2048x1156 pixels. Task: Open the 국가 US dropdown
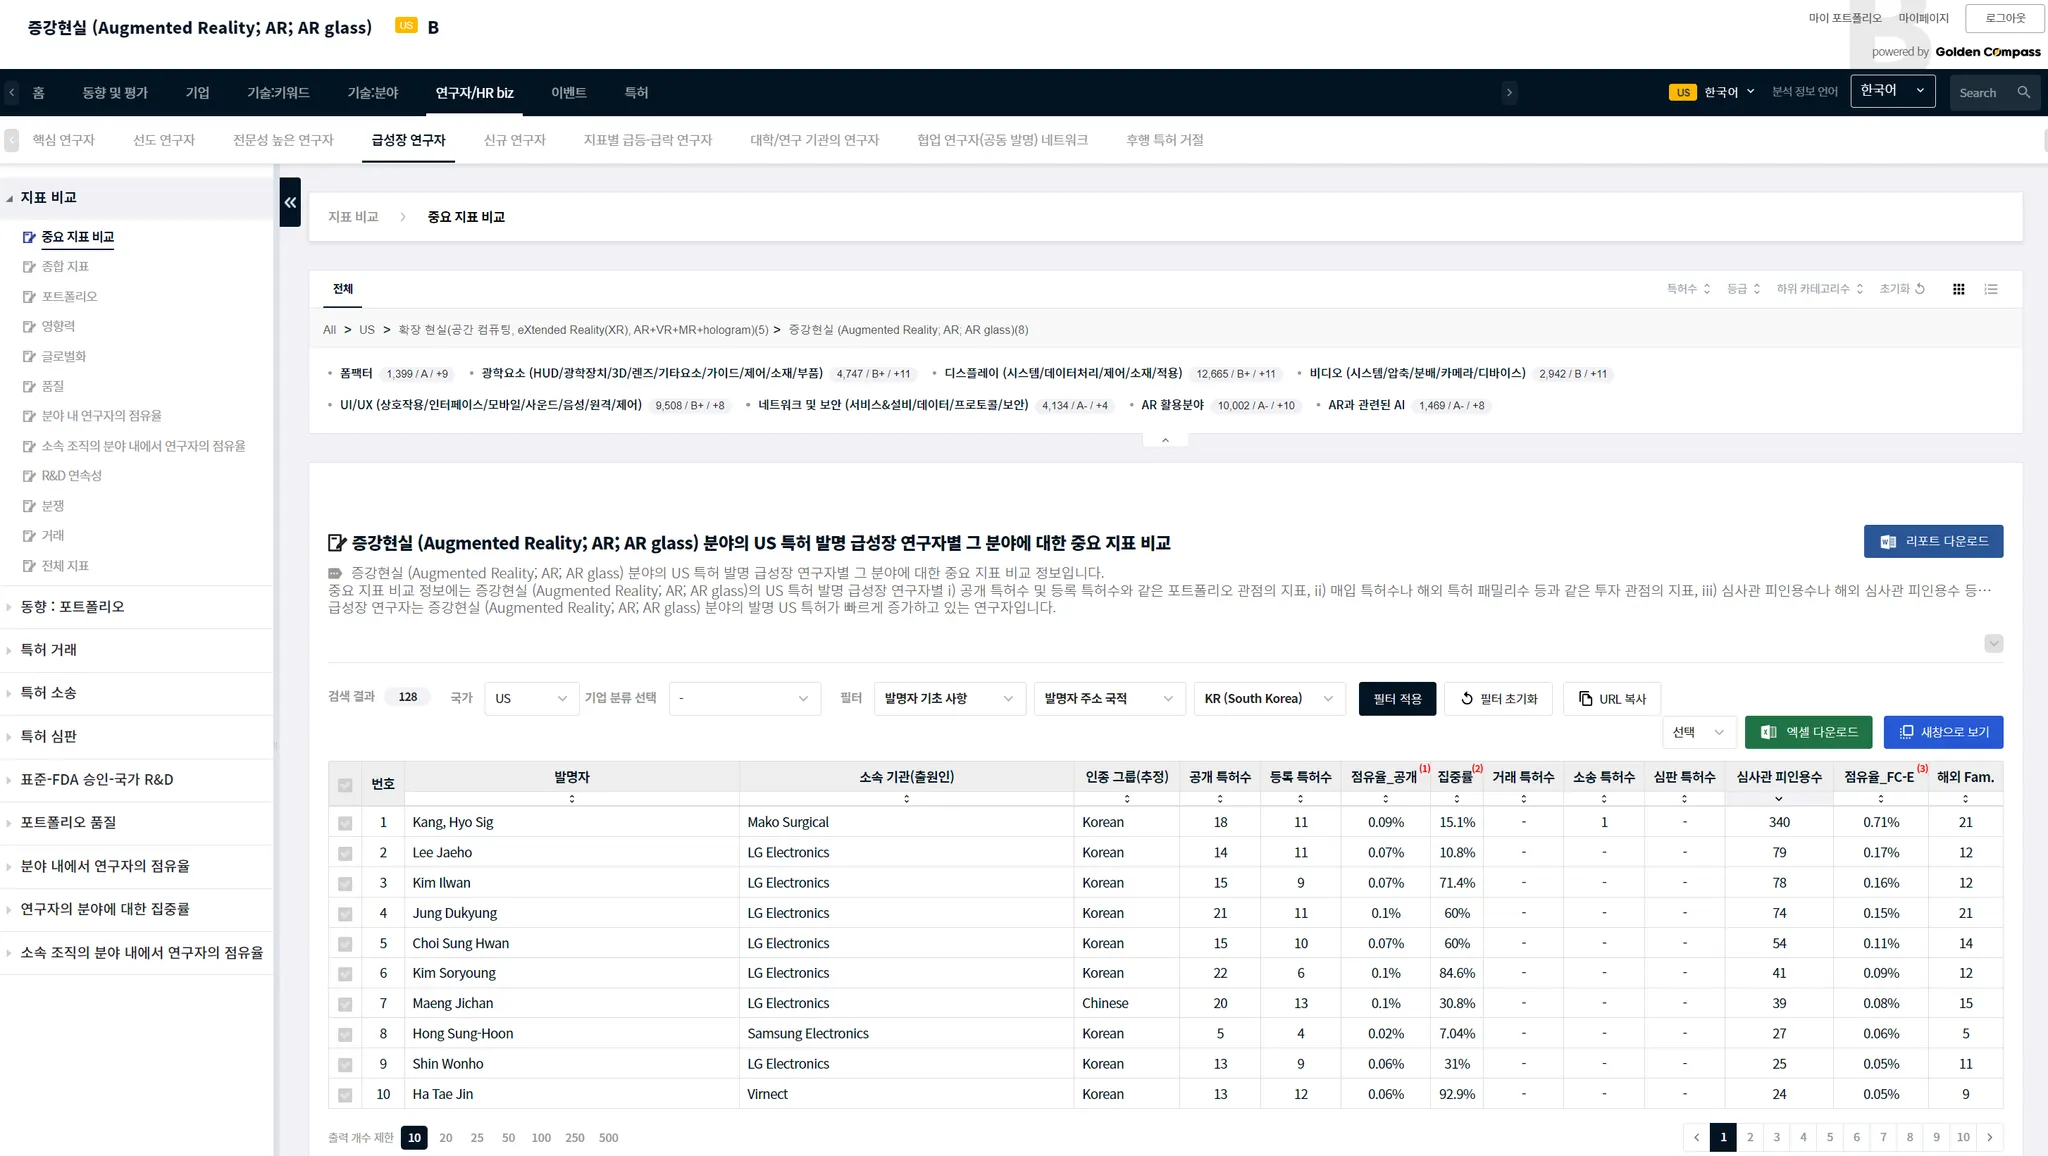click(x=530, y=699)
